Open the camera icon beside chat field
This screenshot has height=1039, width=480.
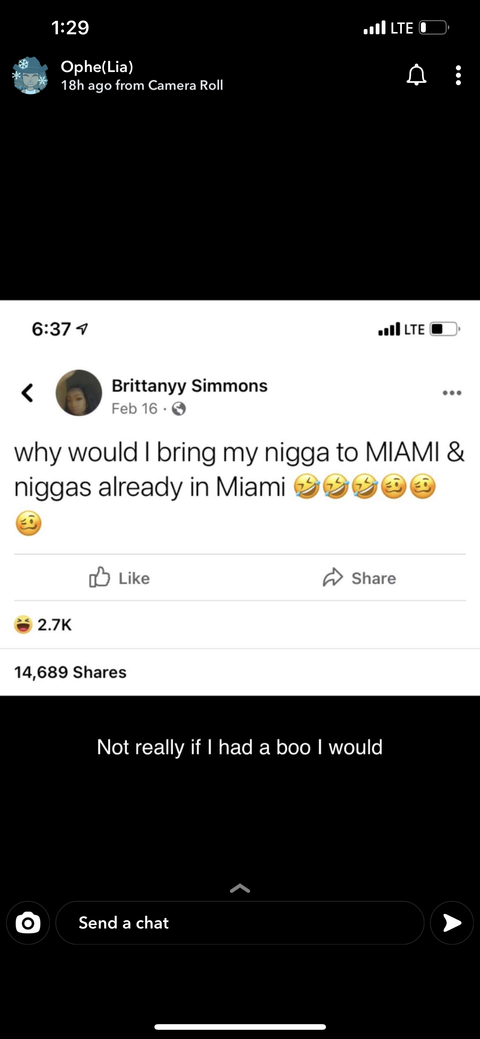(28, 922)
